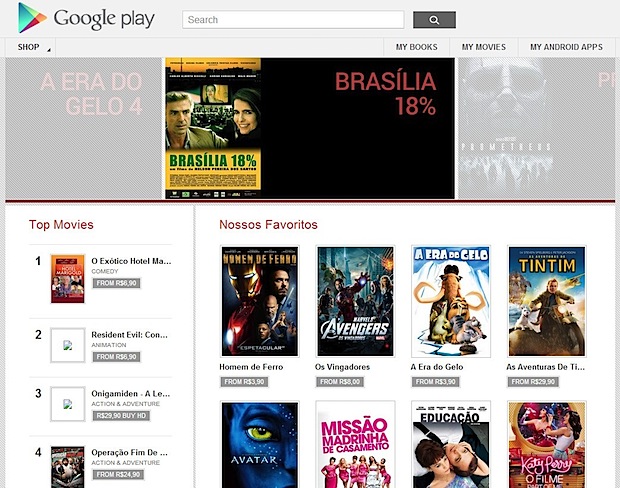The width and height of the screenshot is (620, 488).
Task: Click the Google Play logo
Action: click(x=86, y=19)
